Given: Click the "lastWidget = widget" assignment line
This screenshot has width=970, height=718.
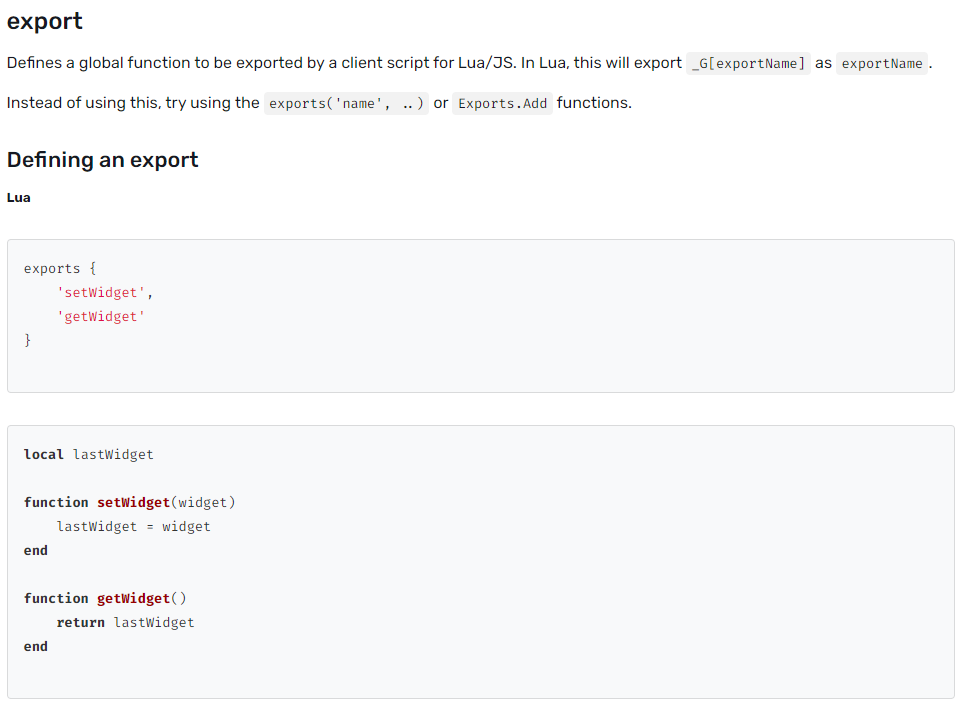Looking at the screenshot, I should pyautogui.click(x=133, y=526).
